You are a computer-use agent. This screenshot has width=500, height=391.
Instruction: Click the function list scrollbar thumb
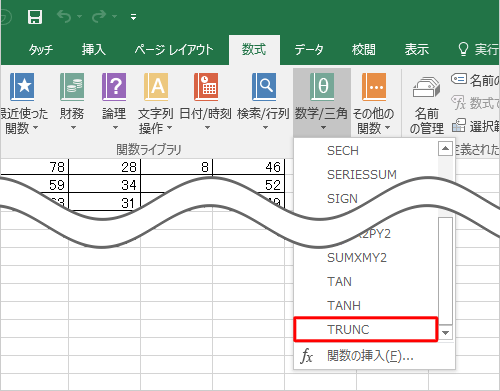446,271
